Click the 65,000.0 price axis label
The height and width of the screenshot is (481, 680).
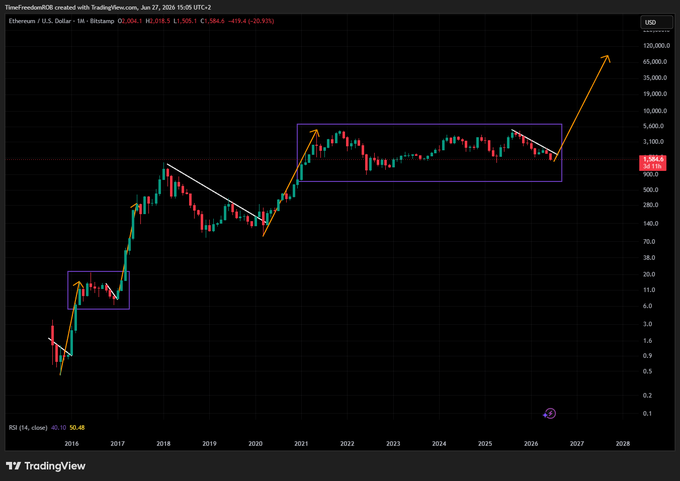click(x=655, y=62)
